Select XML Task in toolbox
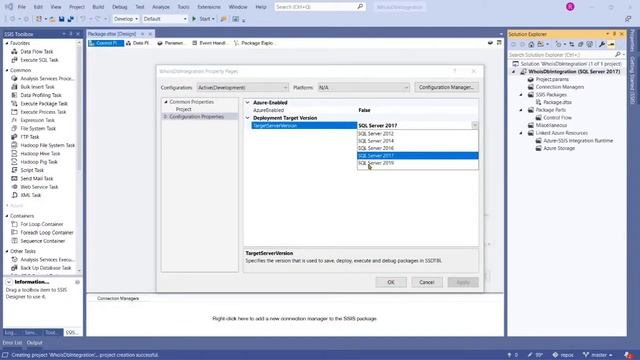This screenshot has width=640, height=360. (31, 196)
